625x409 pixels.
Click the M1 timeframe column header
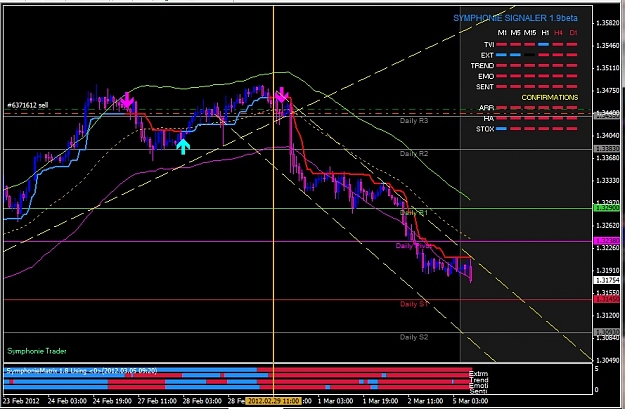(x=502, y=33)
